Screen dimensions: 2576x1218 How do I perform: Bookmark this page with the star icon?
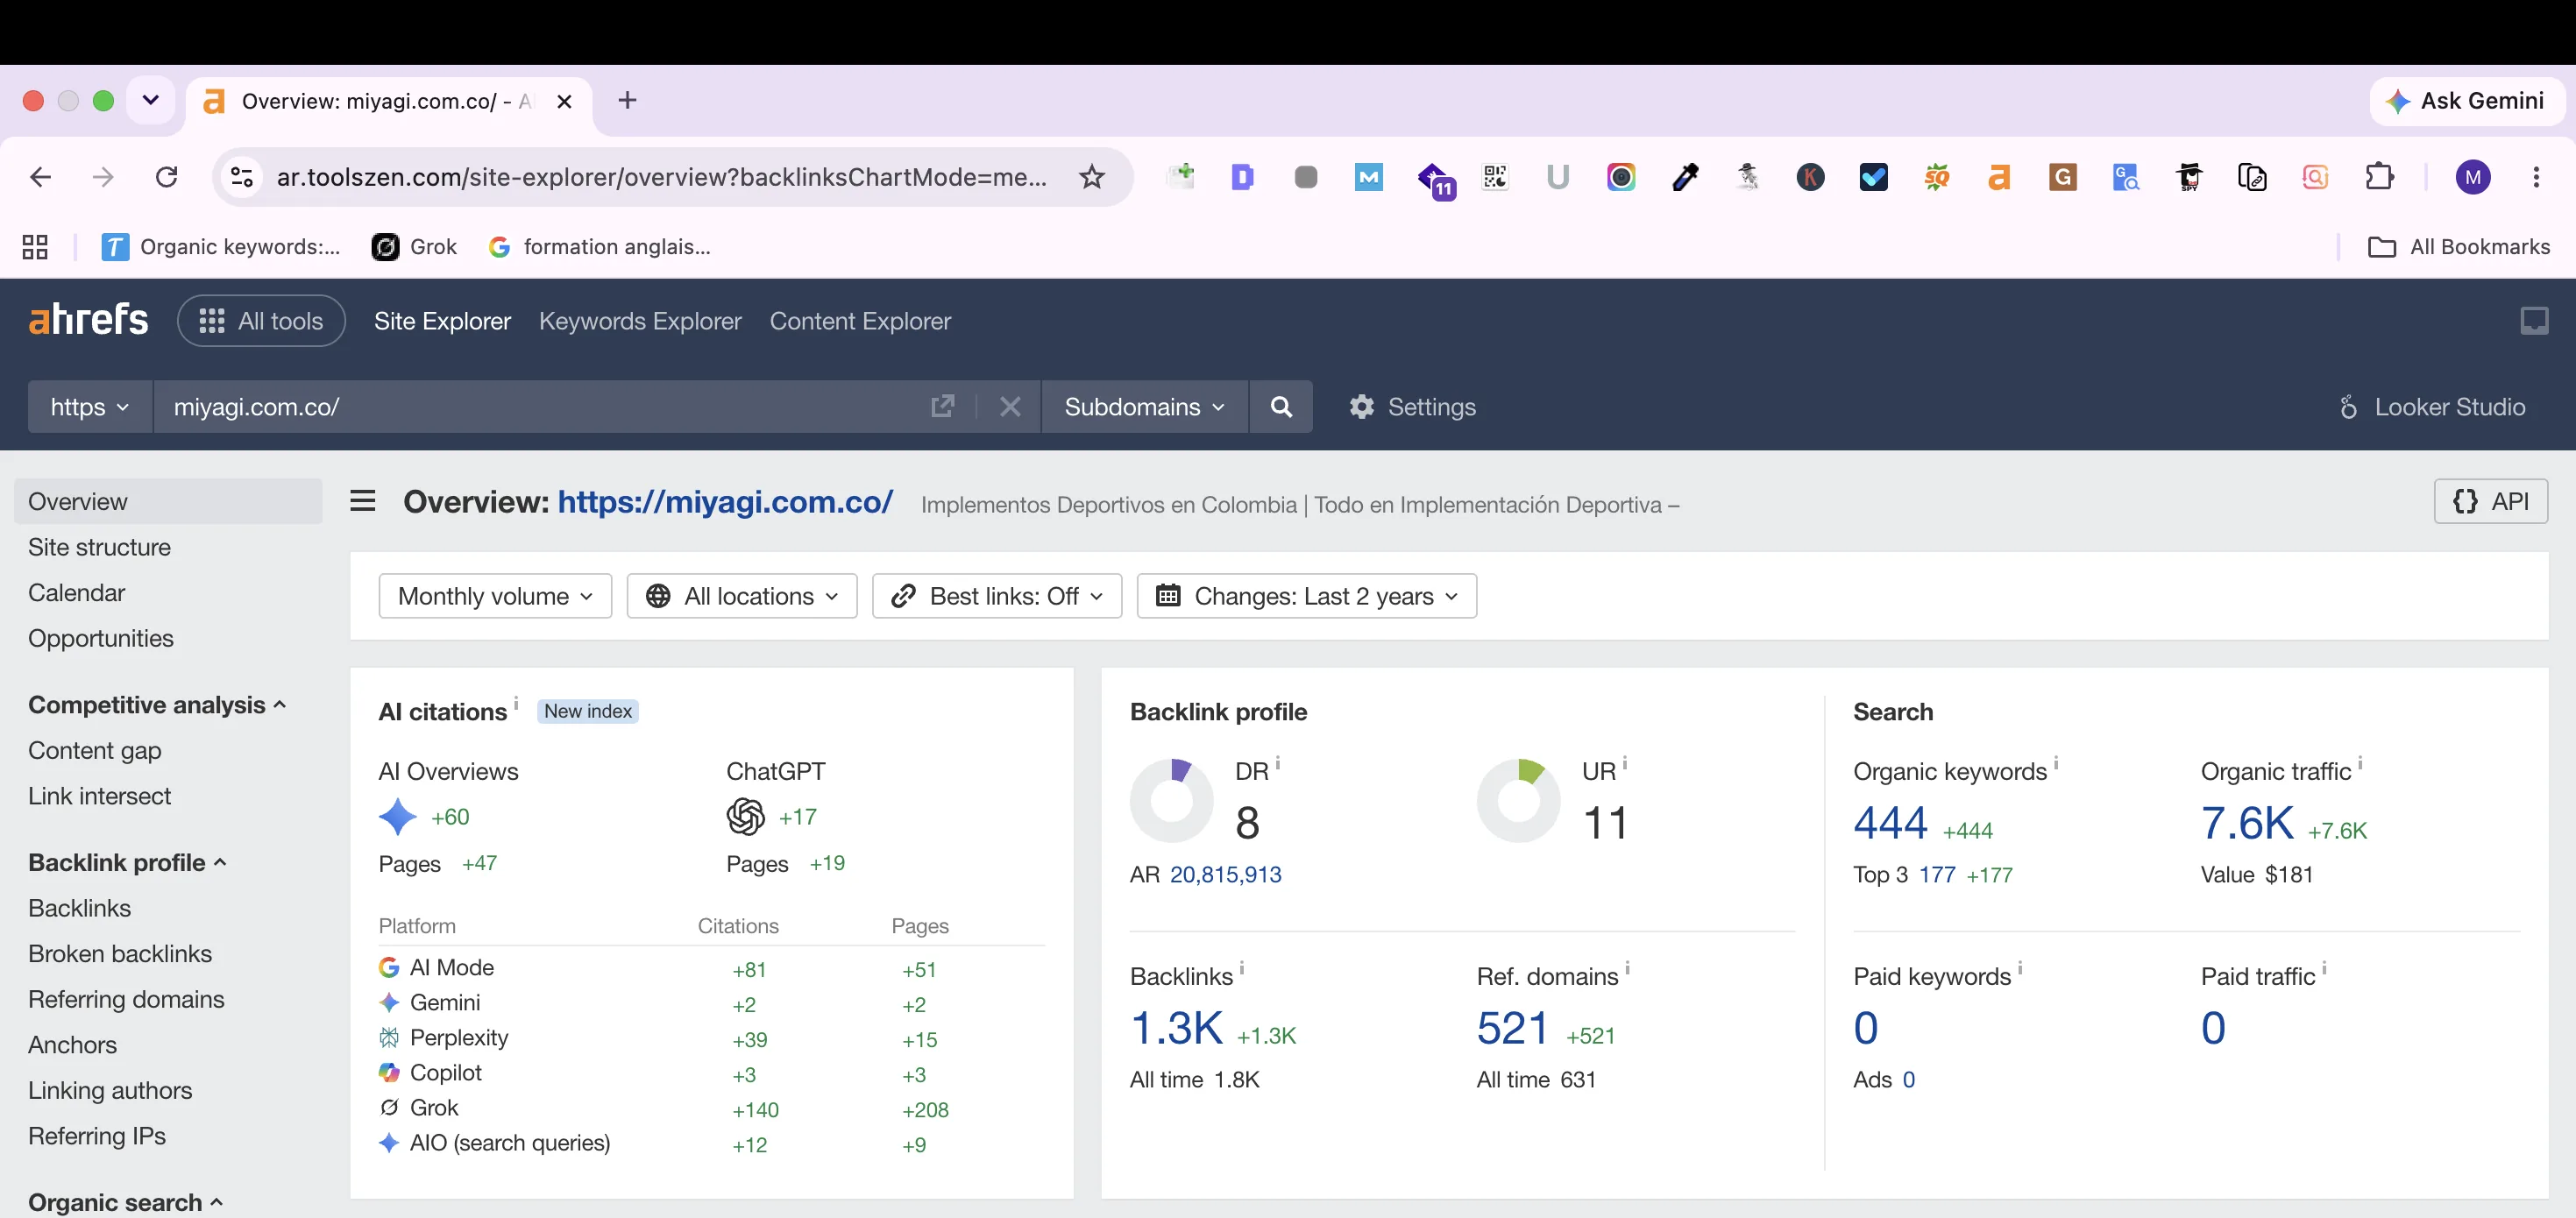tap(1091, 177)
